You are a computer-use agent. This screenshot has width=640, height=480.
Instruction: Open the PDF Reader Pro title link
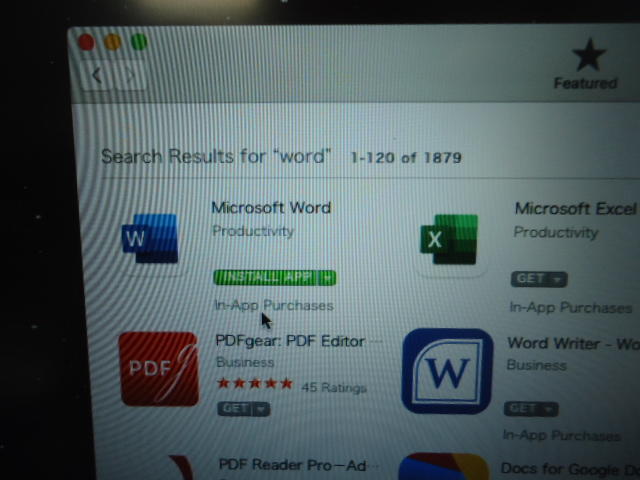pos(292,465)
